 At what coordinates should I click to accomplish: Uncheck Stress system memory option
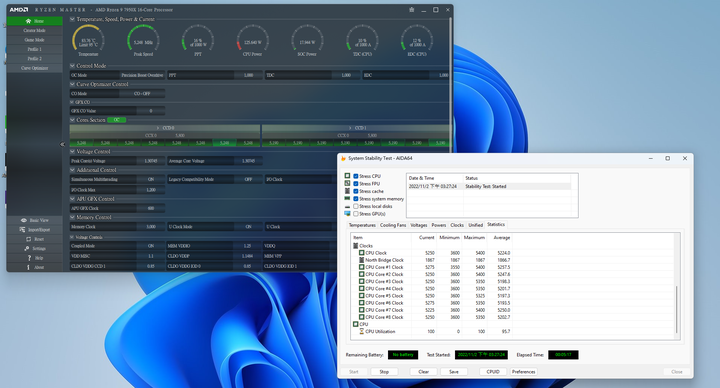click(356, 199)
